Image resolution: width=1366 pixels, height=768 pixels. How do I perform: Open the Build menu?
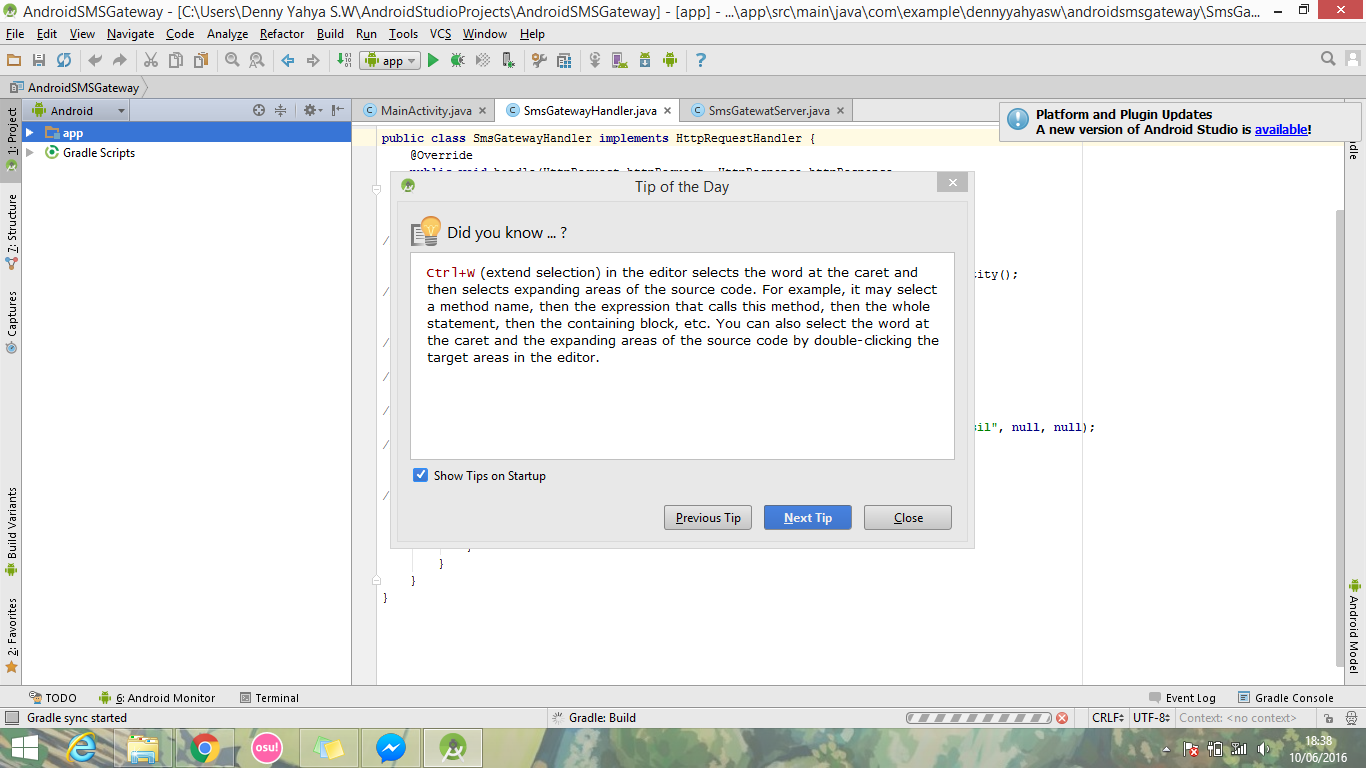(330, 33)
